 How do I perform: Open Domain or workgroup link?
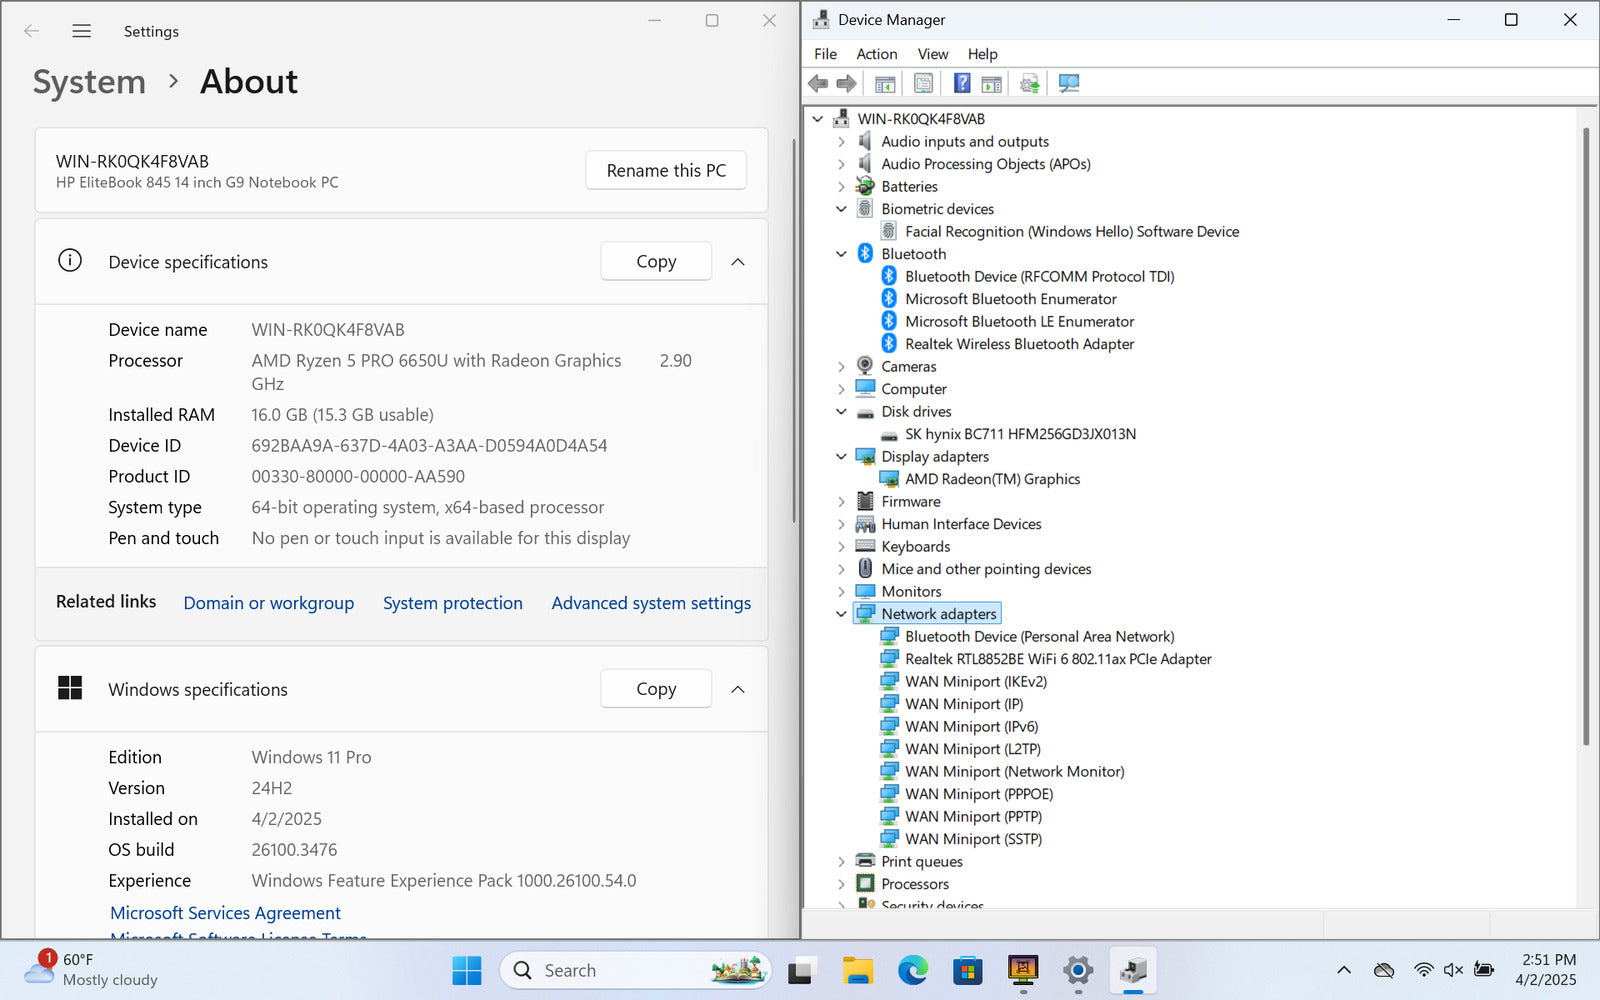[269, 603]
